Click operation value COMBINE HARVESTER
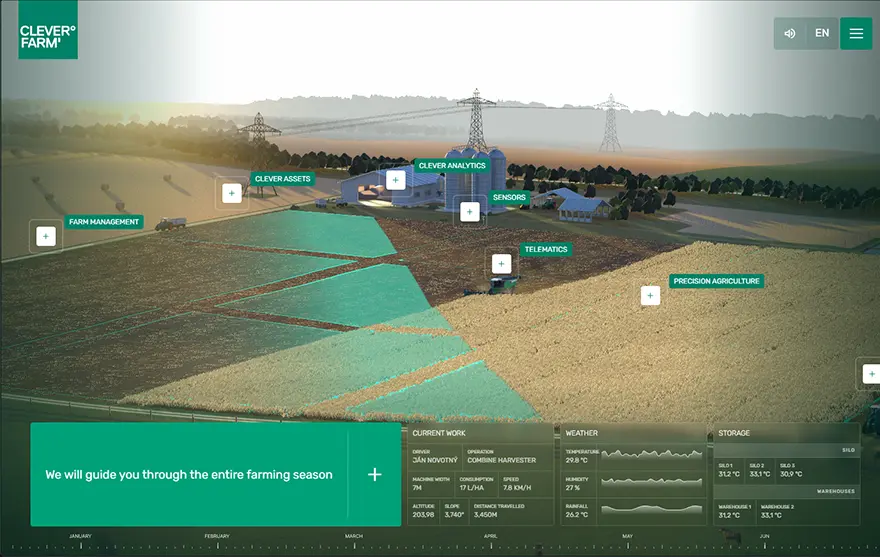Screen dimensions: 880x557 coord(501,460)
